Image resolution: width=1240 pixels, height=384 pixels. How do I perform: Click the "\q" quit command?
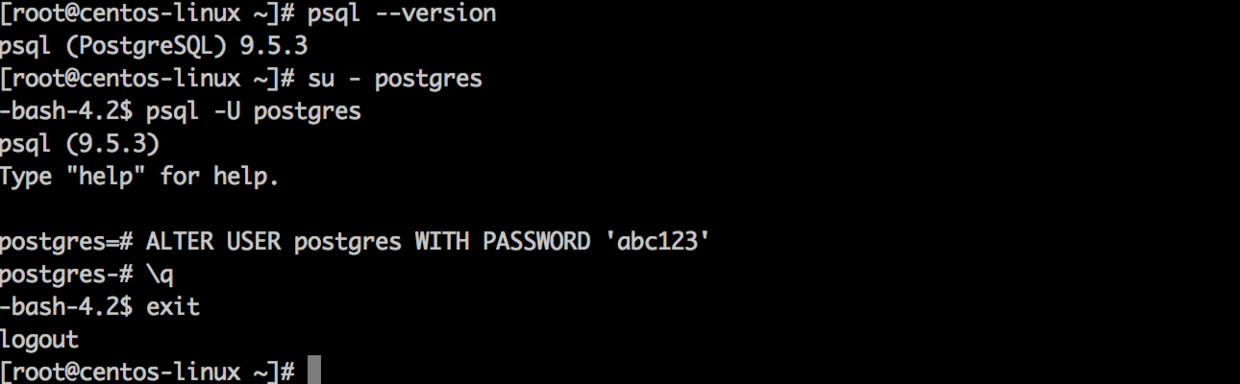160,274
